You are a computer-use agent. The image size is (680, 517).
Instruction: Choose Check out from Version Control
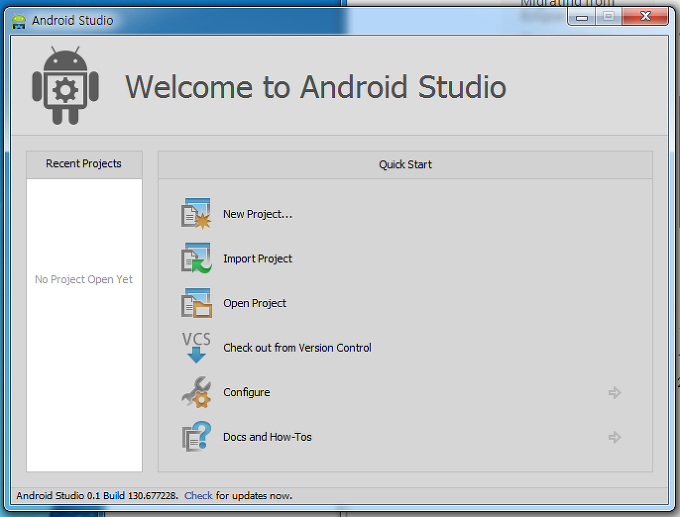click(297, 348)
